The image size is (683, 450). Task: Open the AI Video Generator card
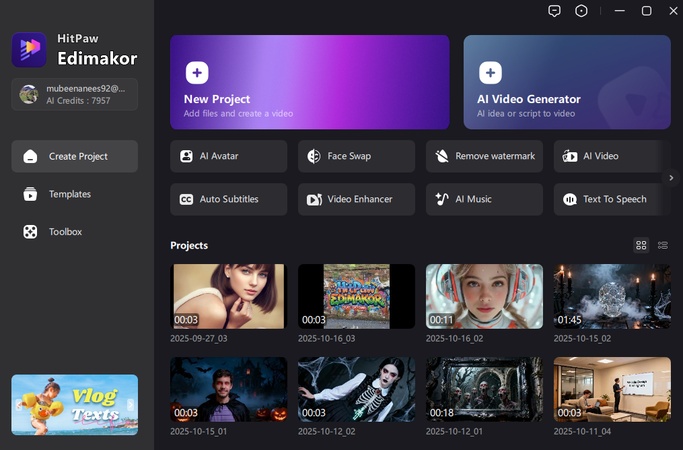pyautogui.click(x=567, y=82)
